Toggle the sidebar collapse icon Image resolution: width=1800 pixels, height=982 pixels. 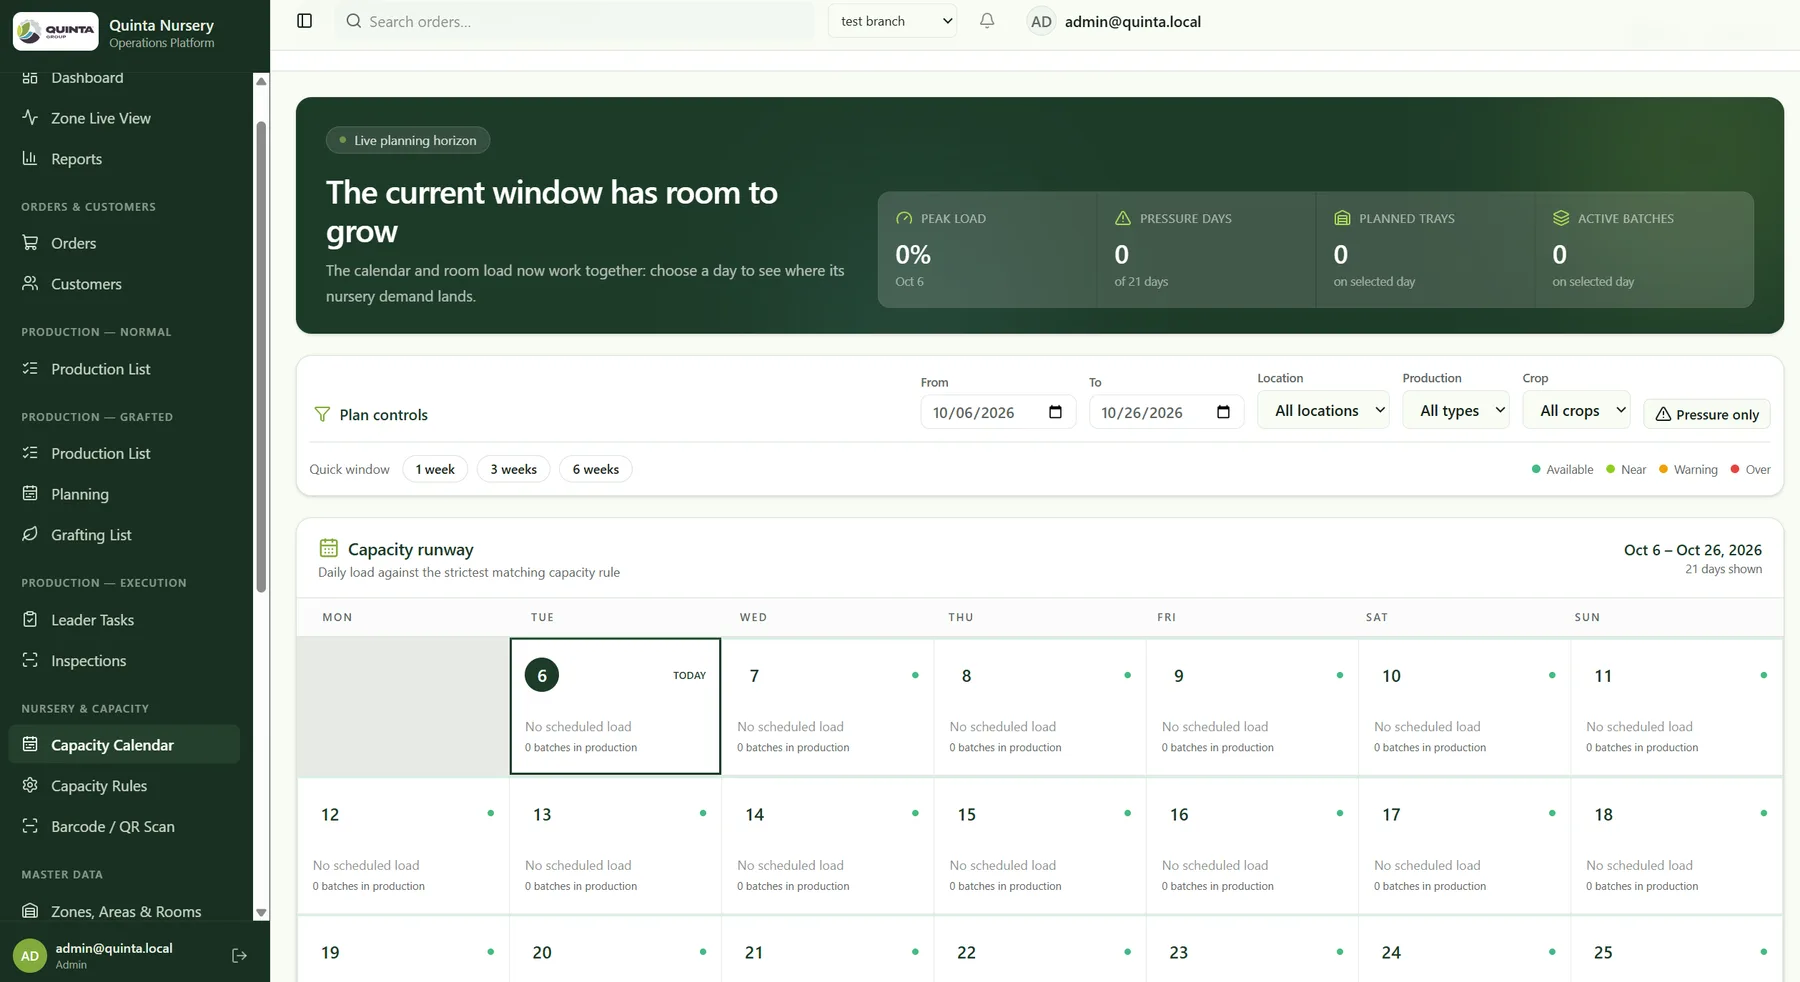(305, 21)
